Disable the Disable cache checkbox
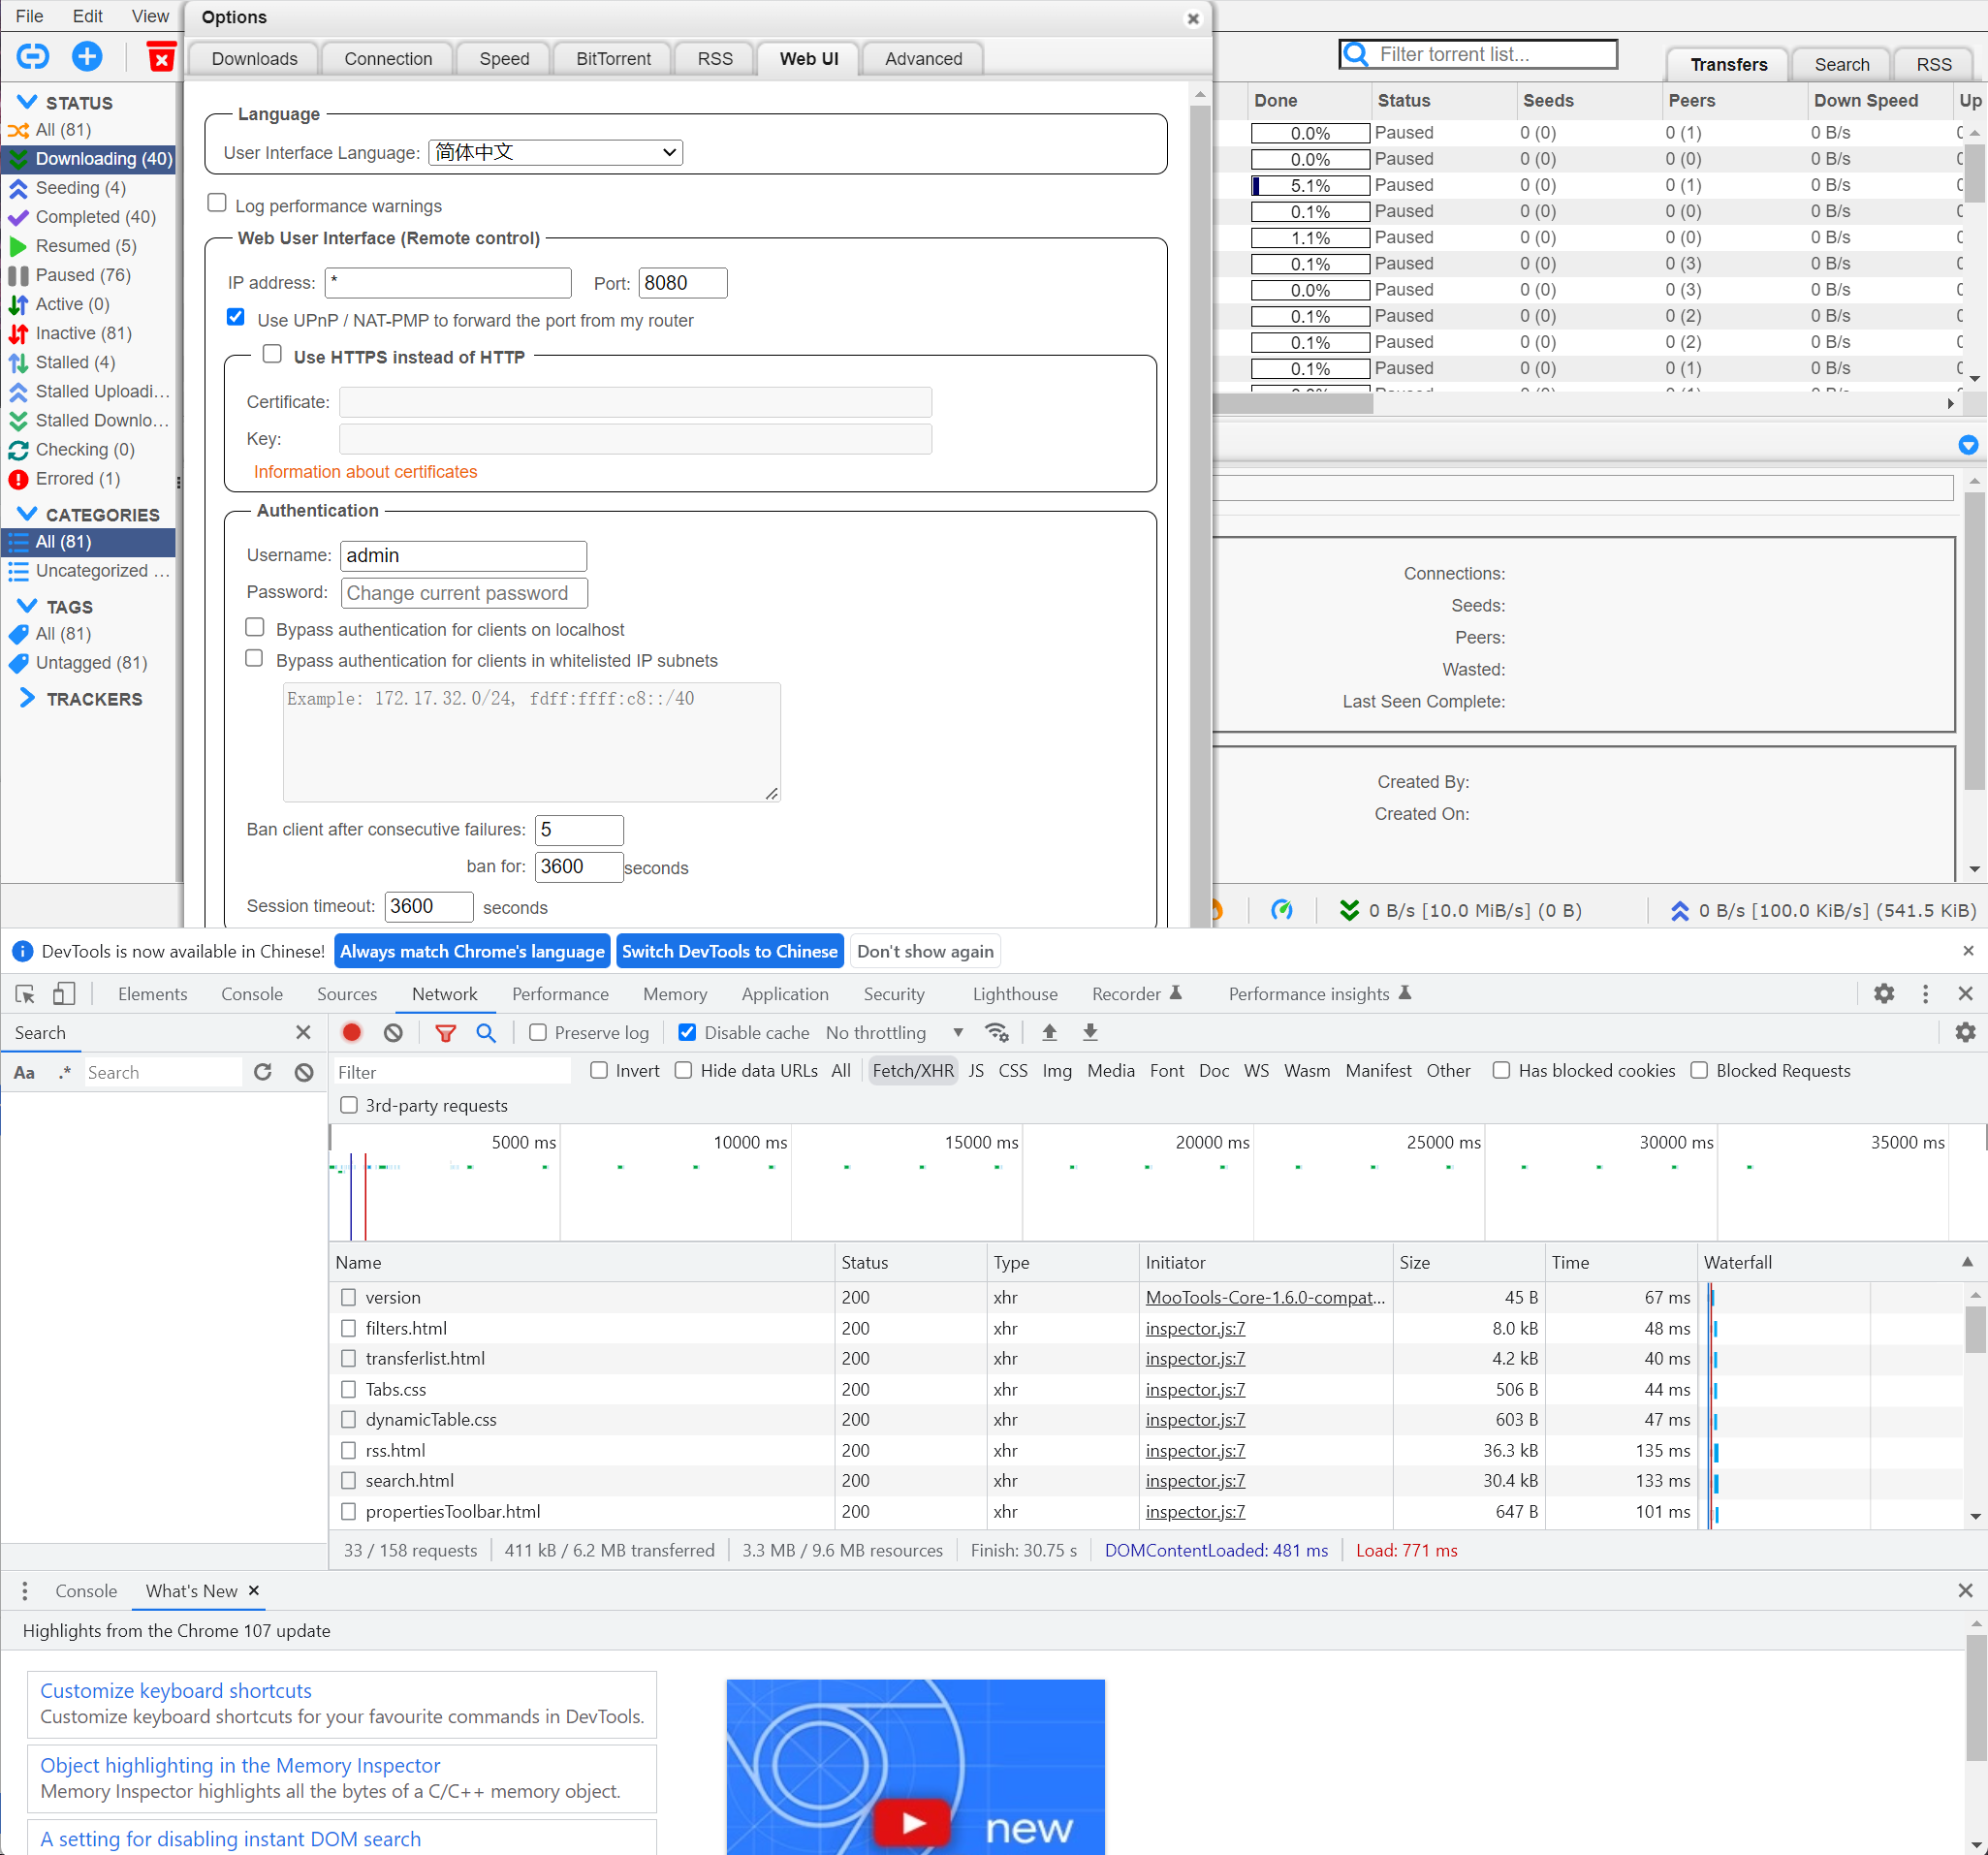Screen dimensions: 1988x1855 pos(687,1032)
